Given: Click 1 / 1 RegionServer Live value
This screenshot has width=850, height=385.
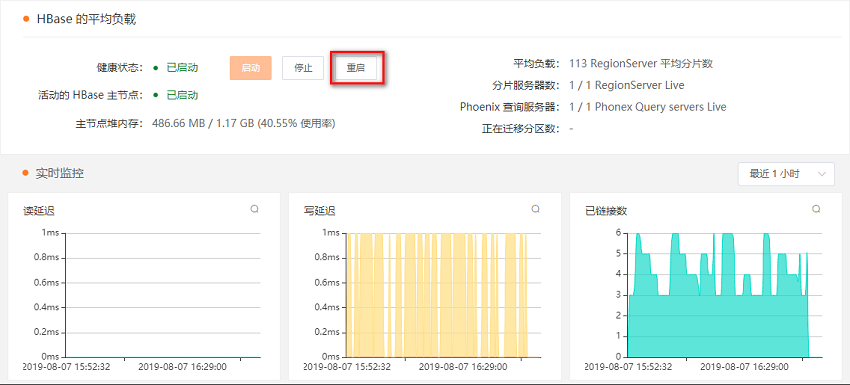Looking at the screenshot, I should [x=627, y=85].
